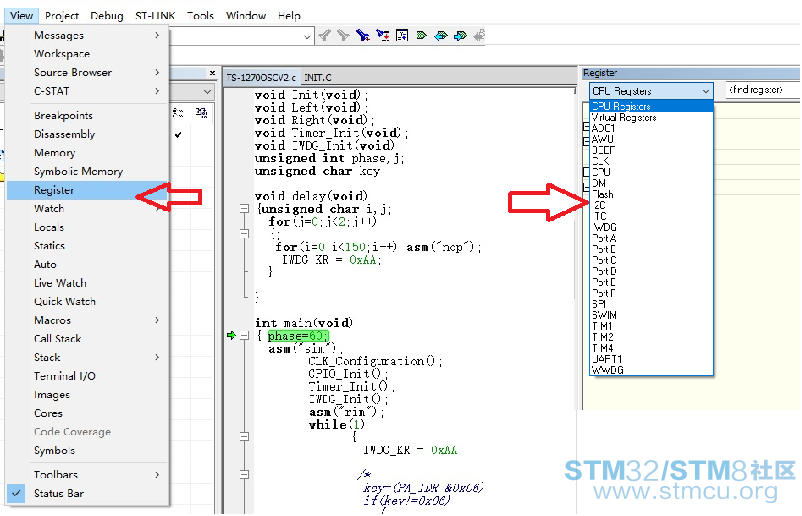Open the Project menu

point(61,15)
